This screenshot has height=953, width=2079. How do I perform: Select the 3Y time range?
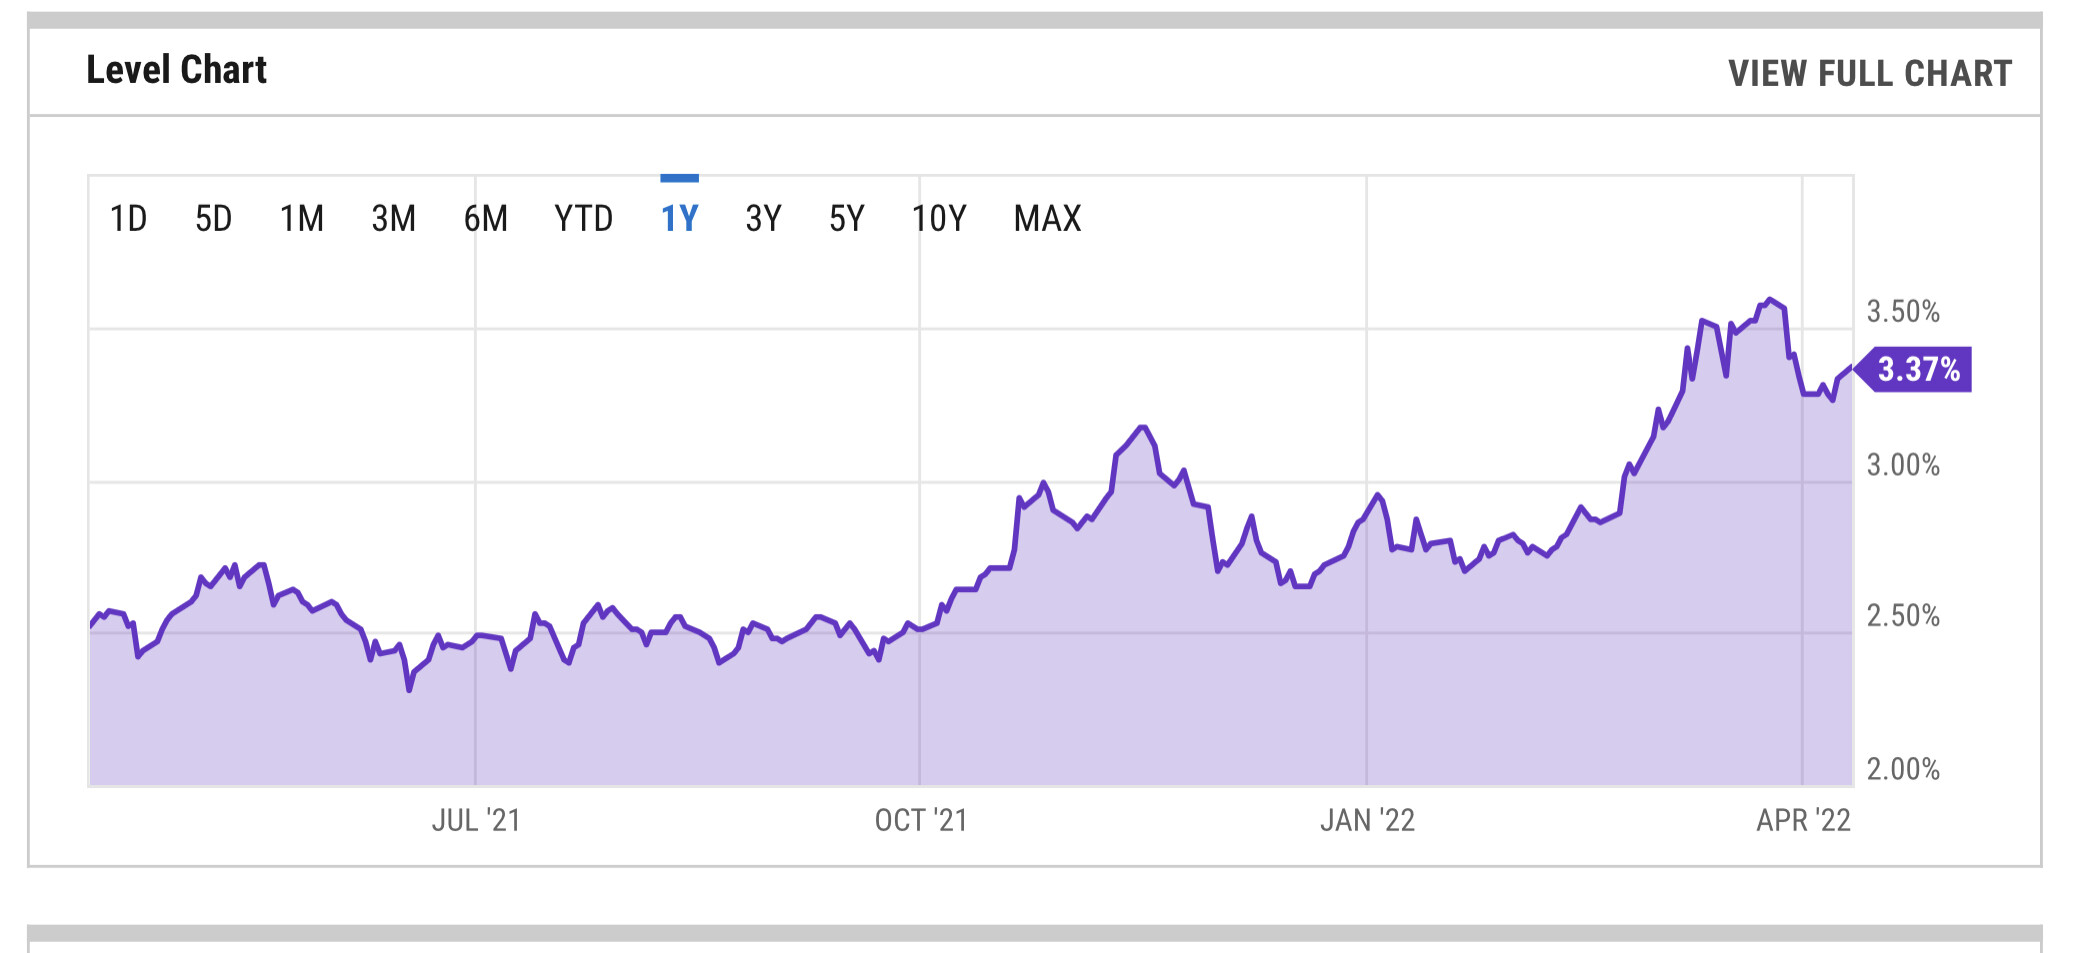click(763, 218)
